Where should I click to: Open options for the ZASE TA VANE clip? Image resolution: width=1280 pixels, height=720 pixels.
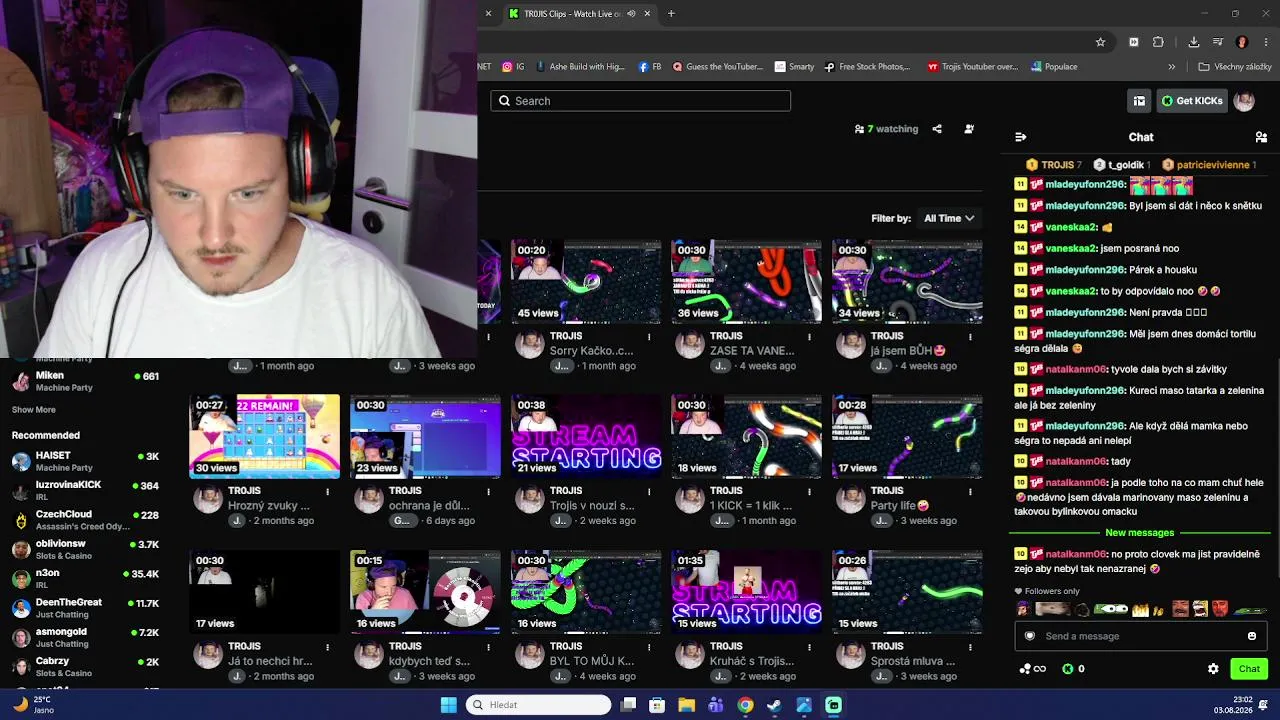tap(810, 337)
